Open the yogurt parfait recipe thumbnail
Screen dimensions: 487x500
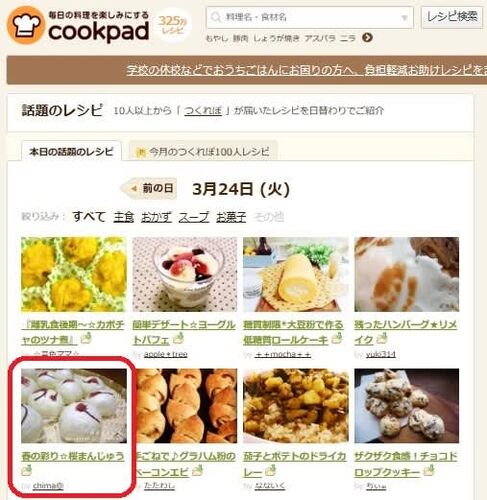click(185, 274)
